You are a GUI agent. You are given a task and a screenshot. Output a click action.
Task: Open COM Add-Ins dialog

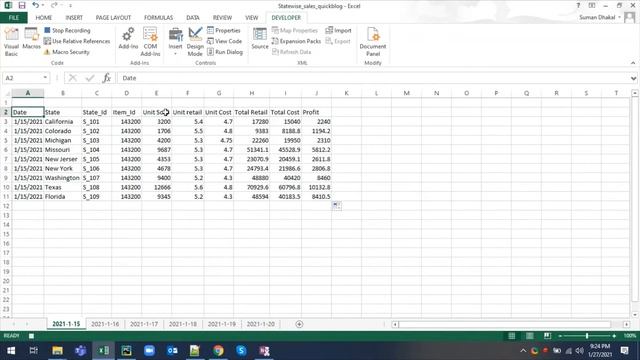pyautogui.click(x=150, y=42)
